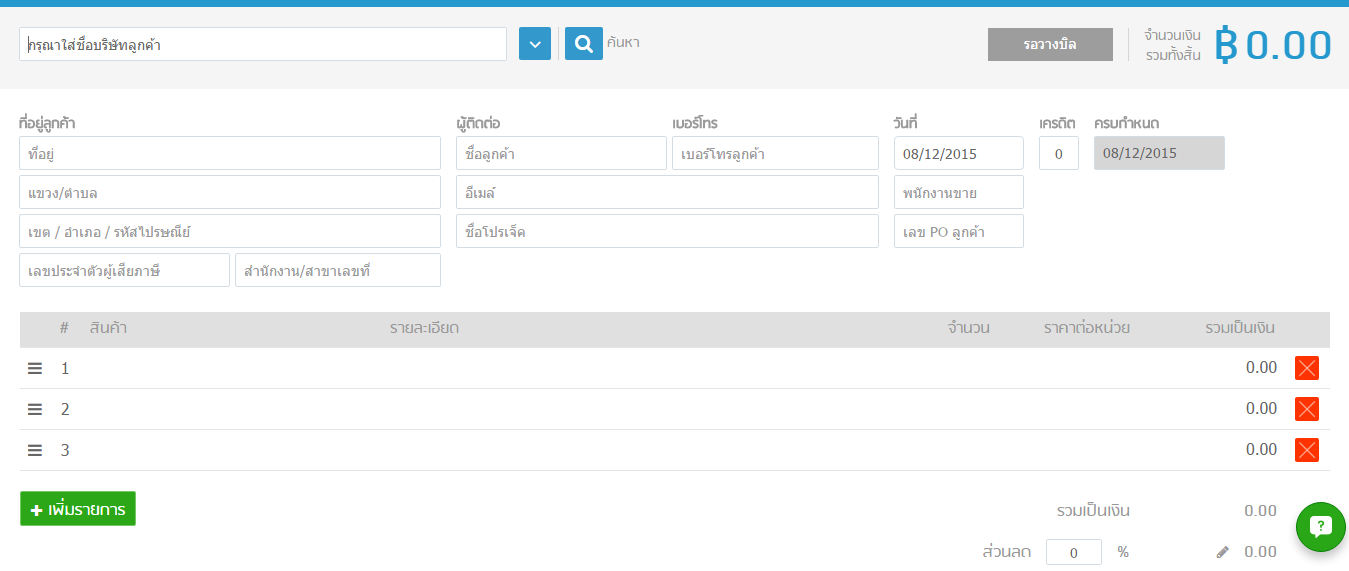The height and width of the screenshot is (571, 1349).
Task: Click the สำนักงาน/สาขาเลขที่ branch field
Action: coord(338,270)
